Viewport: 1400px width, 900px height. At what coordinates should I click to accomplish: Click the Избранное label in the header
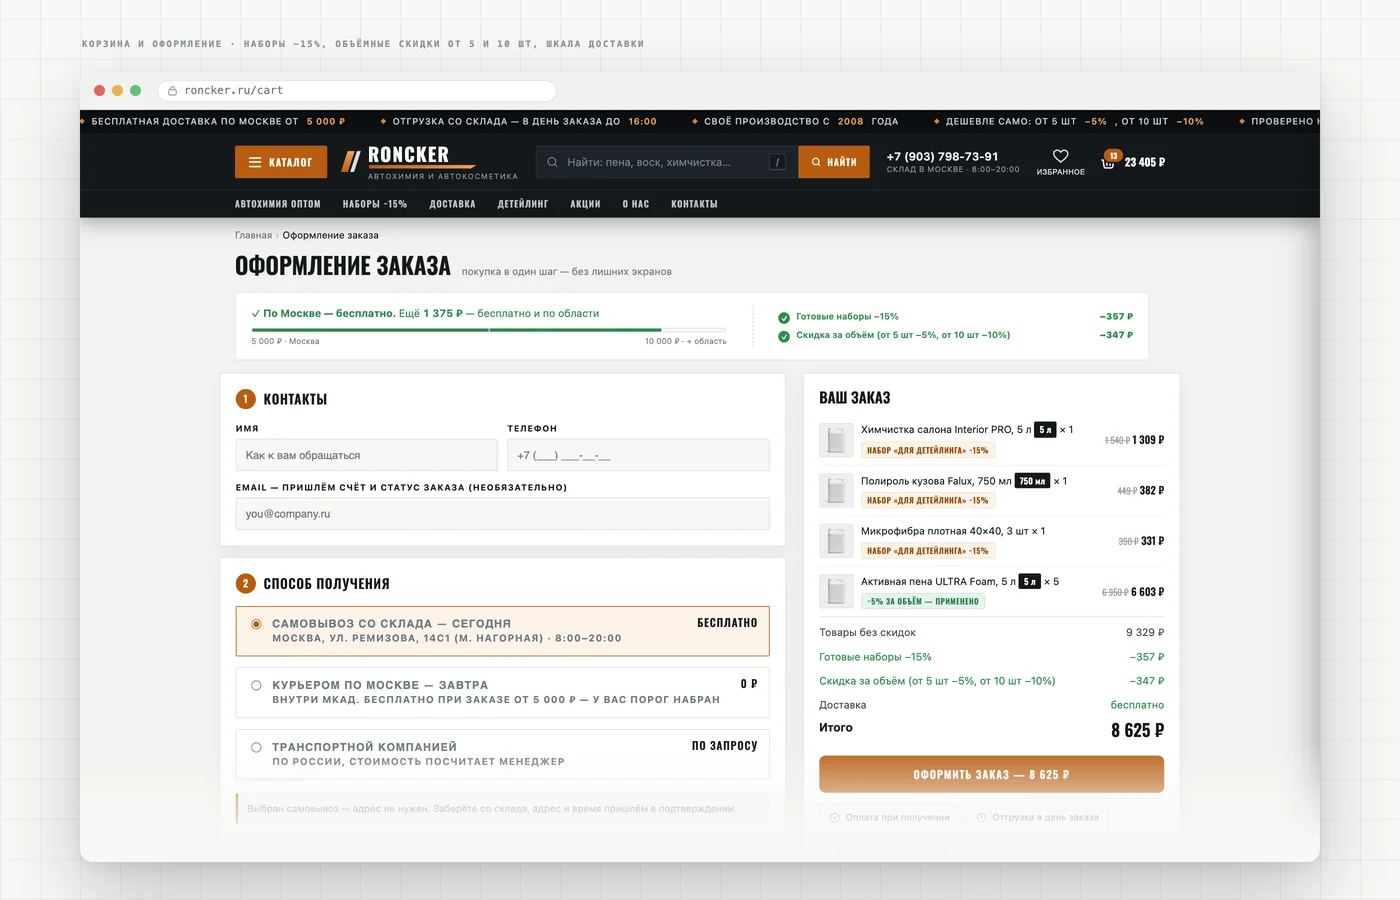pyautogui.click(x=1061, y=172)
